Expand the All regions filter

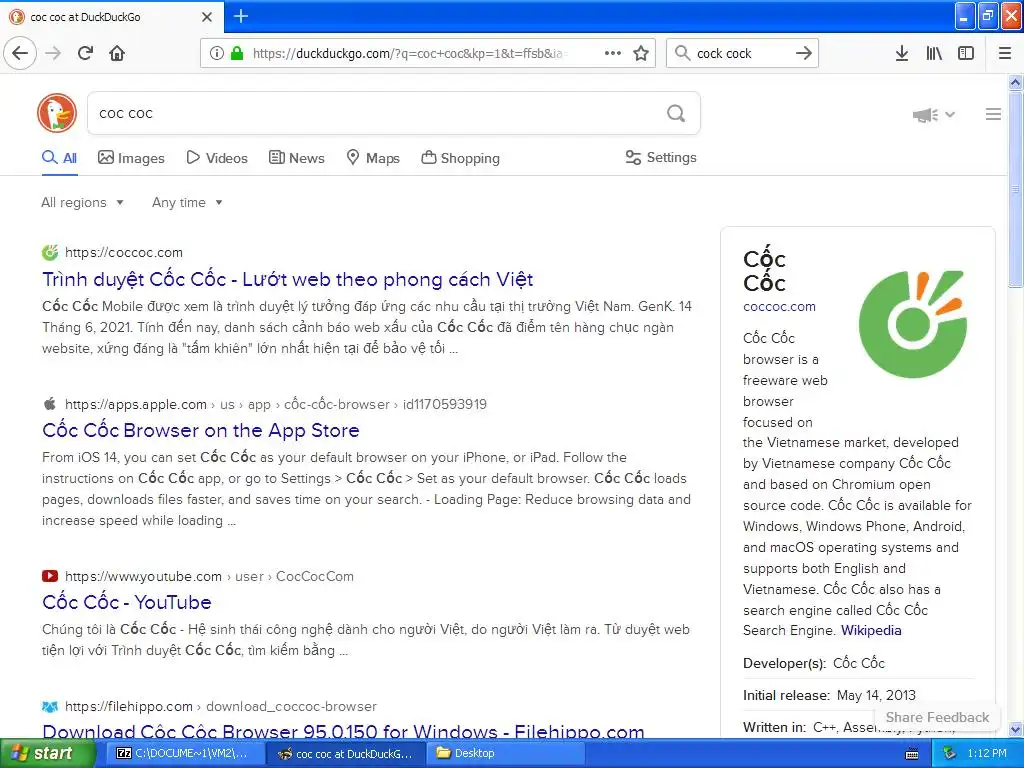coord(82,202)
